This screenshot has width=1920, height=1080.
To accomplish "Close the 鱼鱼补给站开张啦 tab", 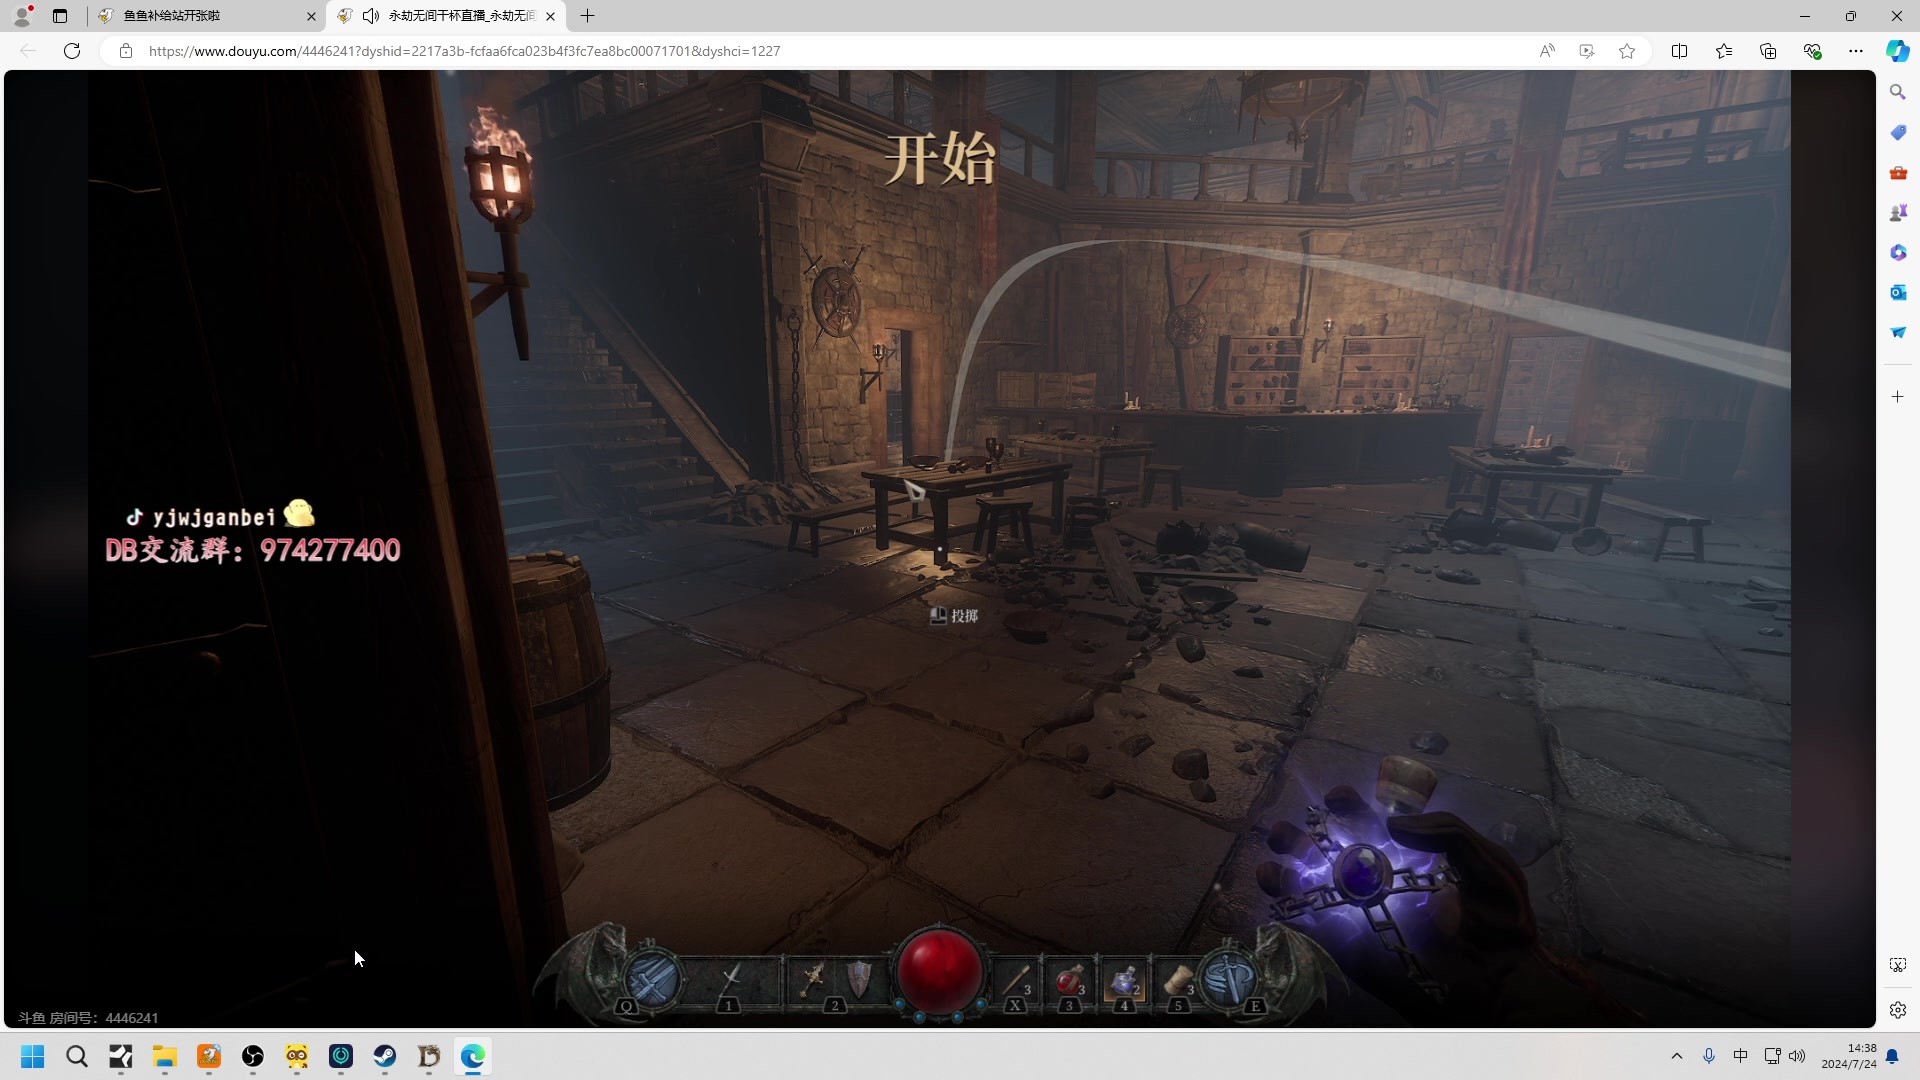I will pos(311,16).
